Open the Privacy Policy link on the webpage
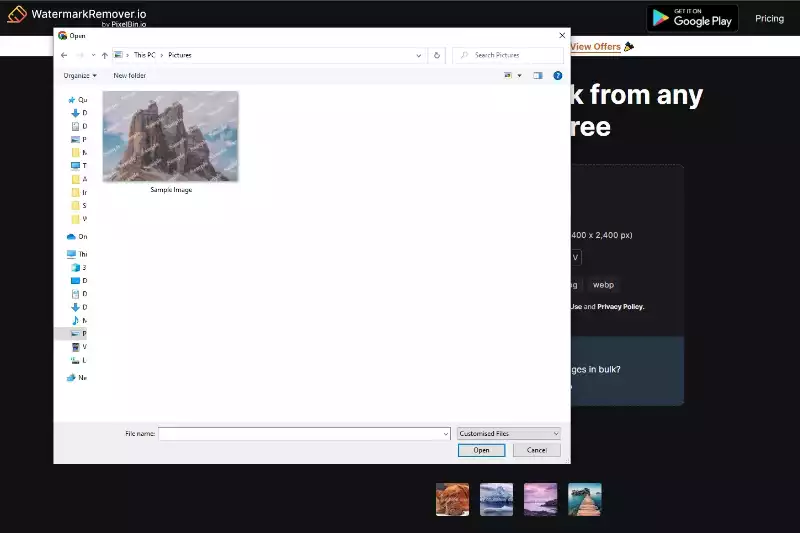This screenshot has height=533, width=800. 620,307
